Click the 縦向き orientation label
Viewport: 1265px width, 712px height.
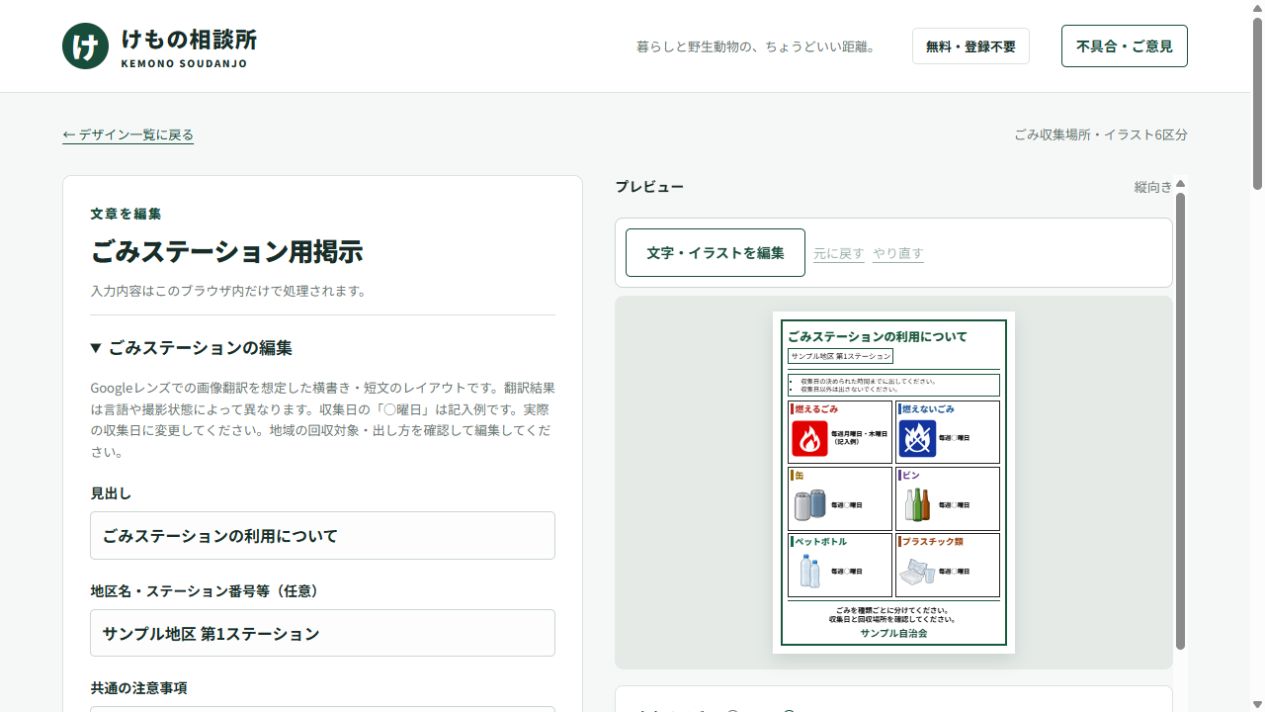[1153, 187]
